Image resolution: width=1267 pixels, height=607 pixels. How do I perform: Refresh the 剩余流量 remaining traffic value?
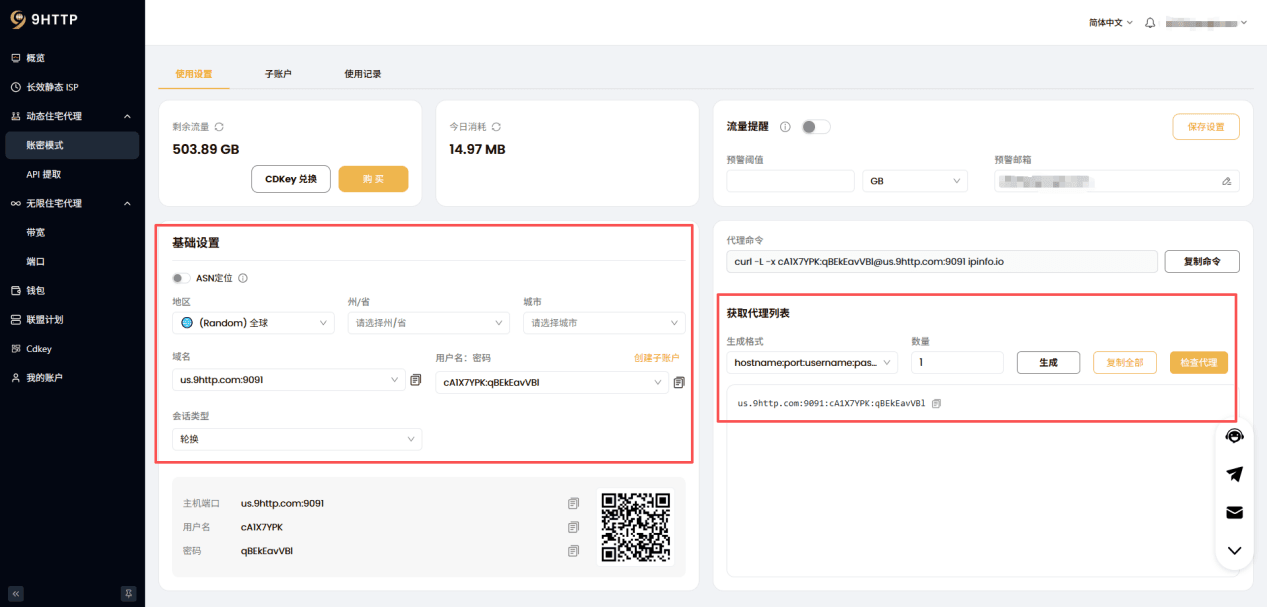point(219,127)
